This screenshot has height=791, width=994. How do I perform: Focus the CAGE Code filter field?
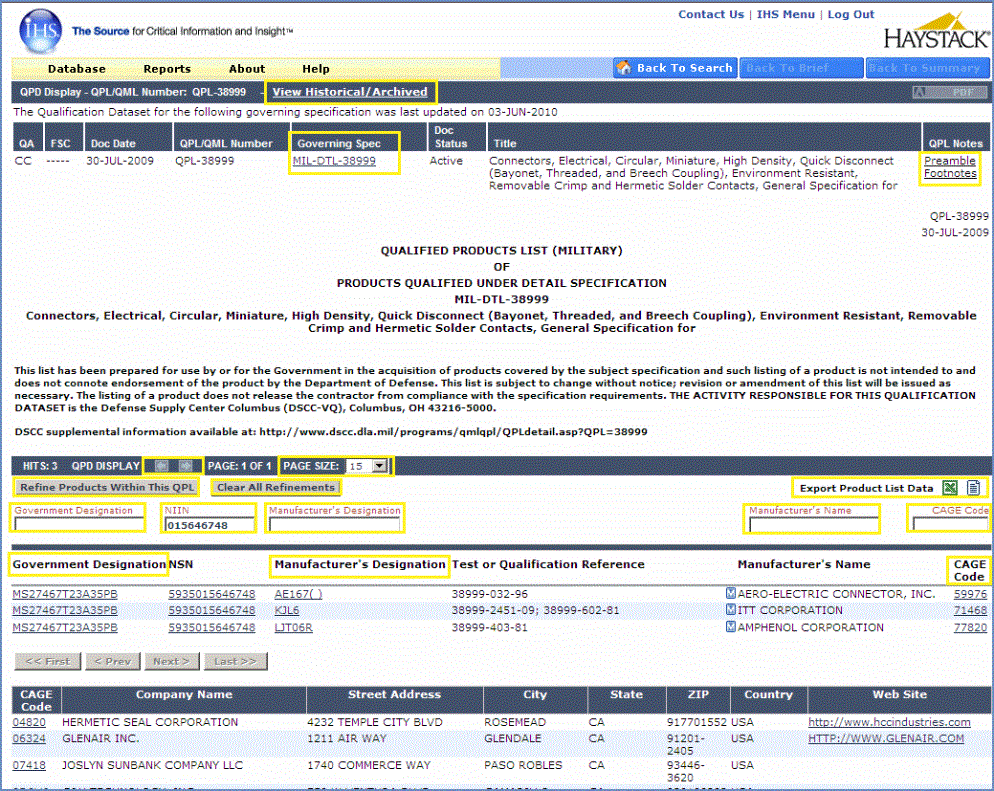[950, 524]
